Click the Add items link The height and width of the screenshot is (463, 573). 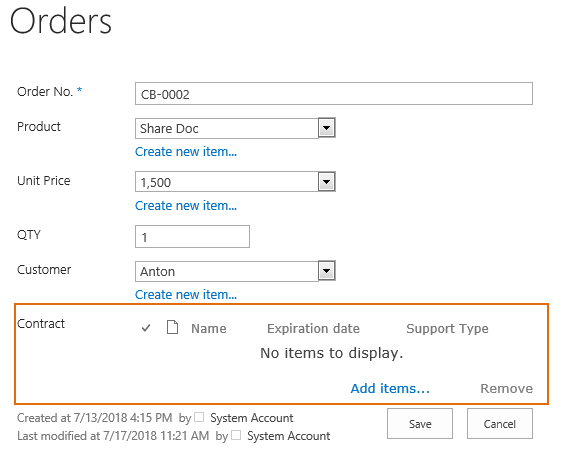click(390, 388)
